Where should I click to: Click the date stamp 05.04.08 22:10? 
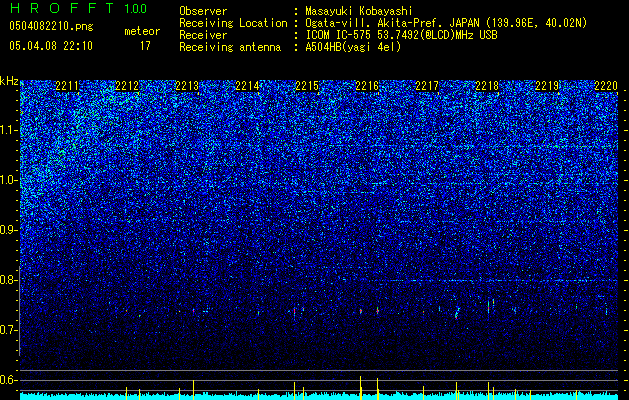pos(51,46)
